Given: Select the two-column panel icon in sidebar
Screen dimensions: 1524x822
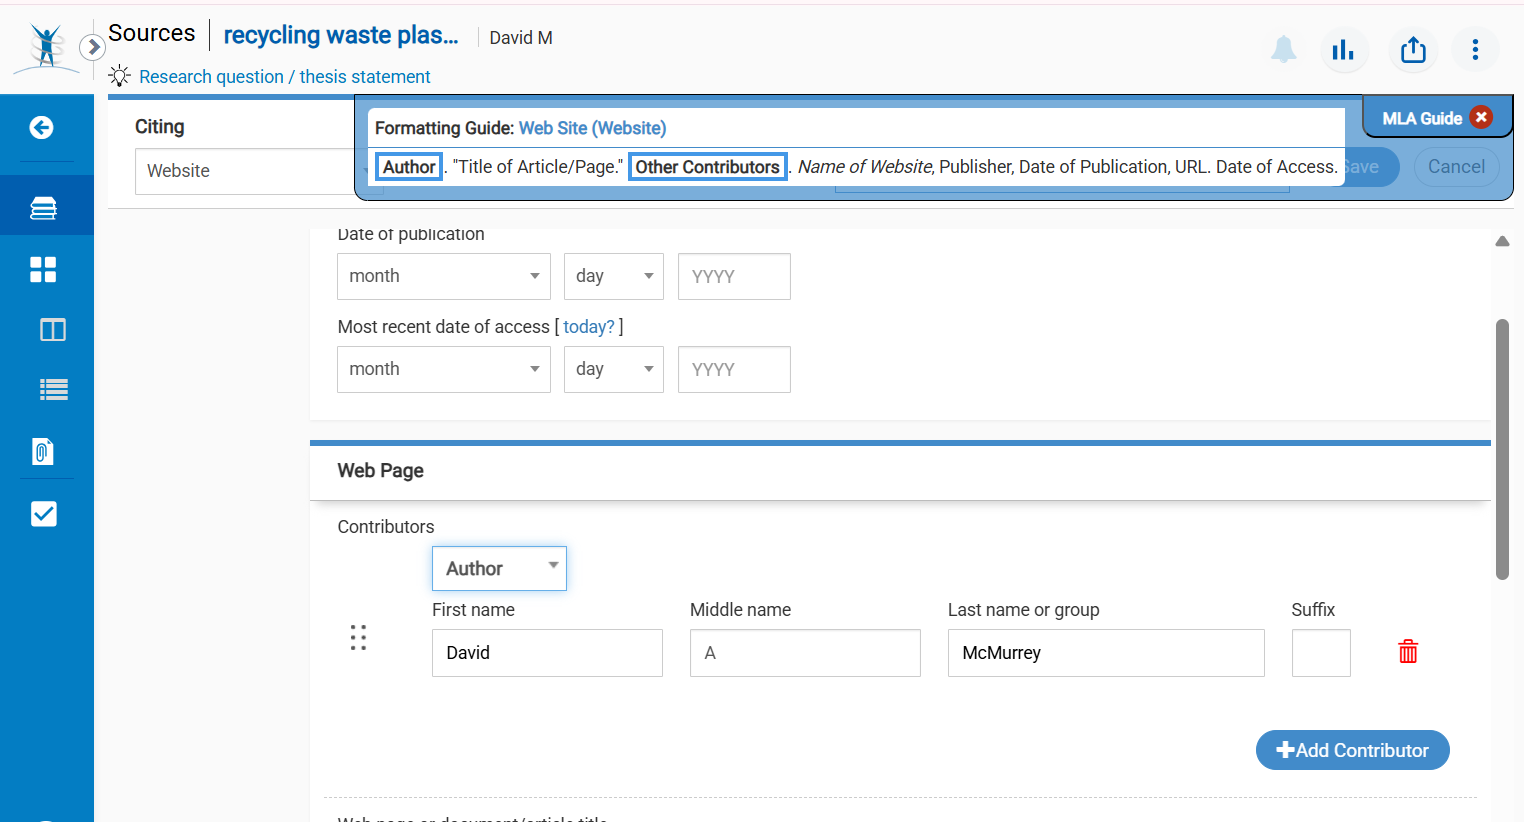Looking at the screenshot, I should pos(53,330).
